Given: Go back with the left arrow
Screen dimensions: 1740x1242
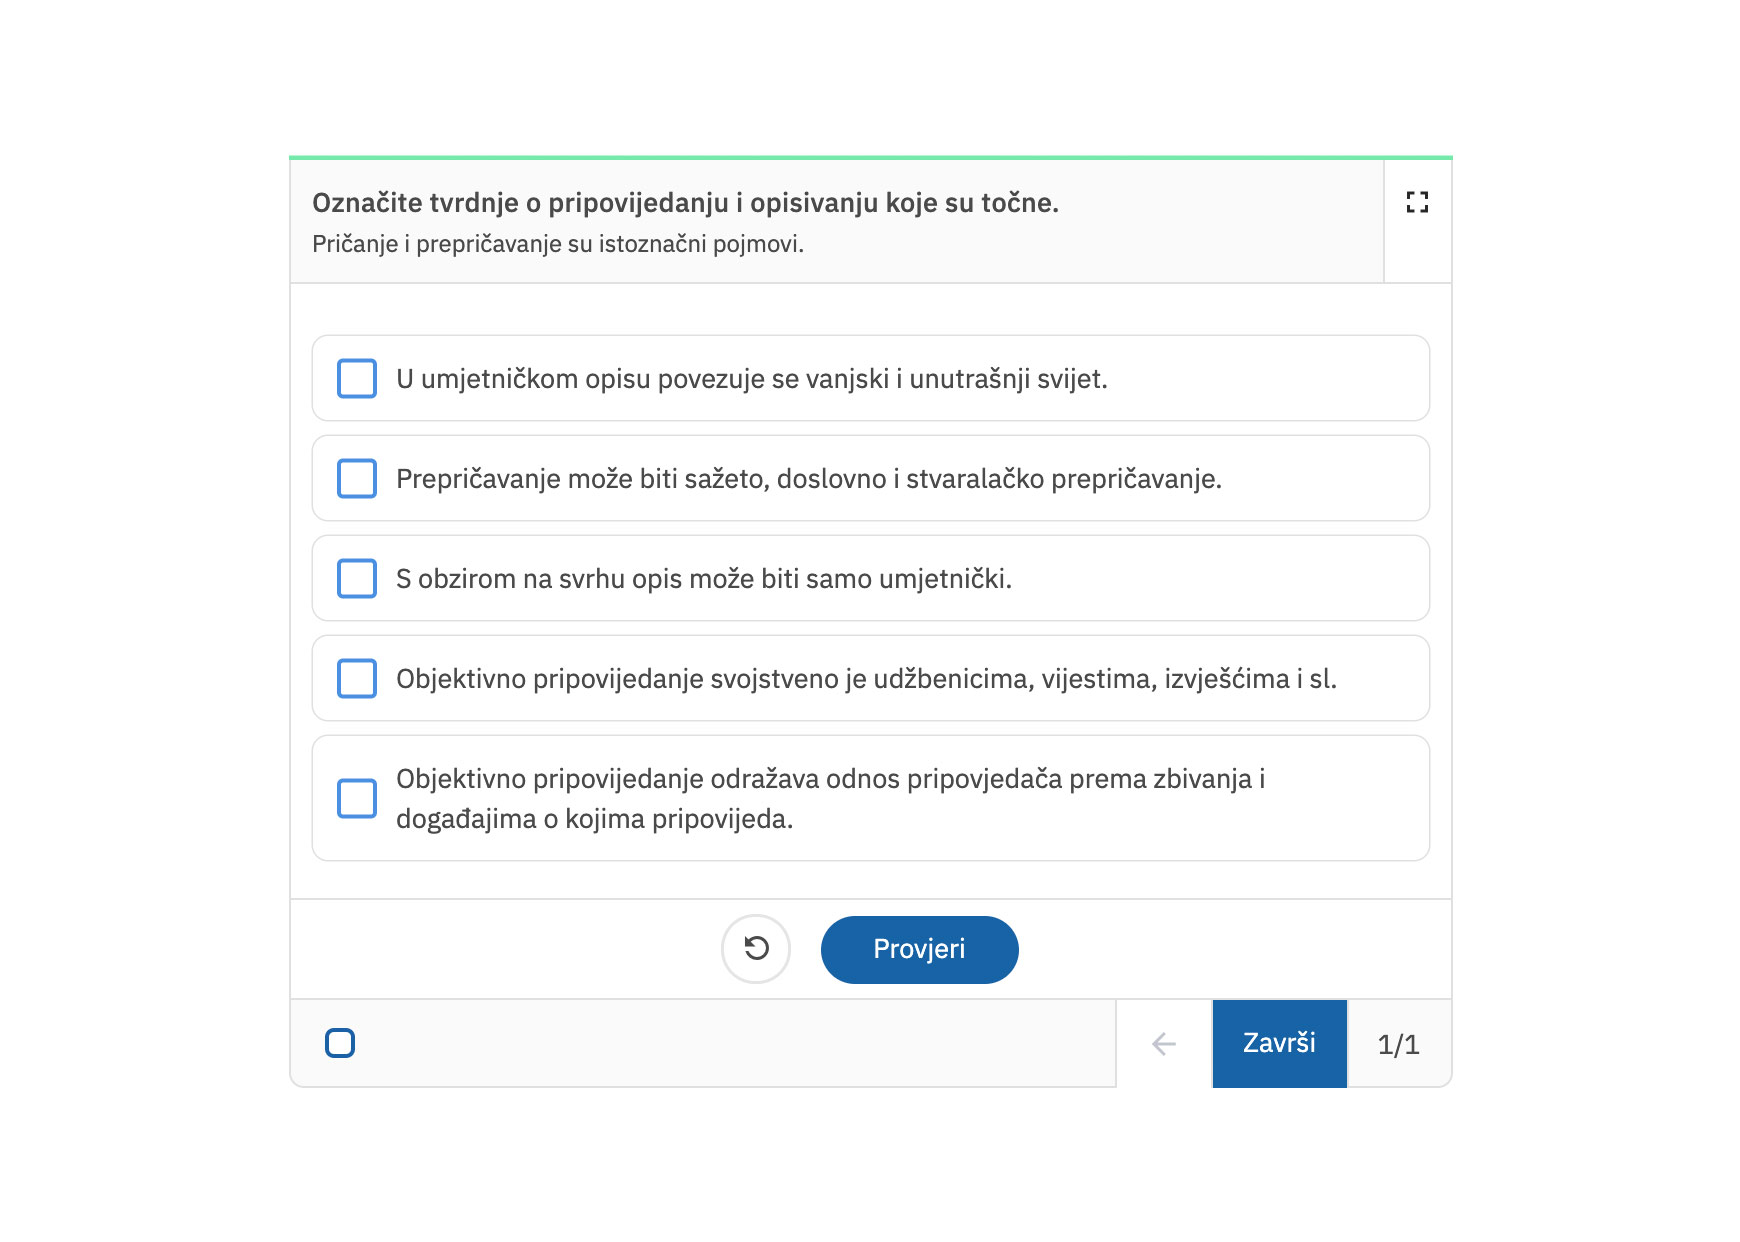Looking at the screenshot, I should coord(1164,1044).
